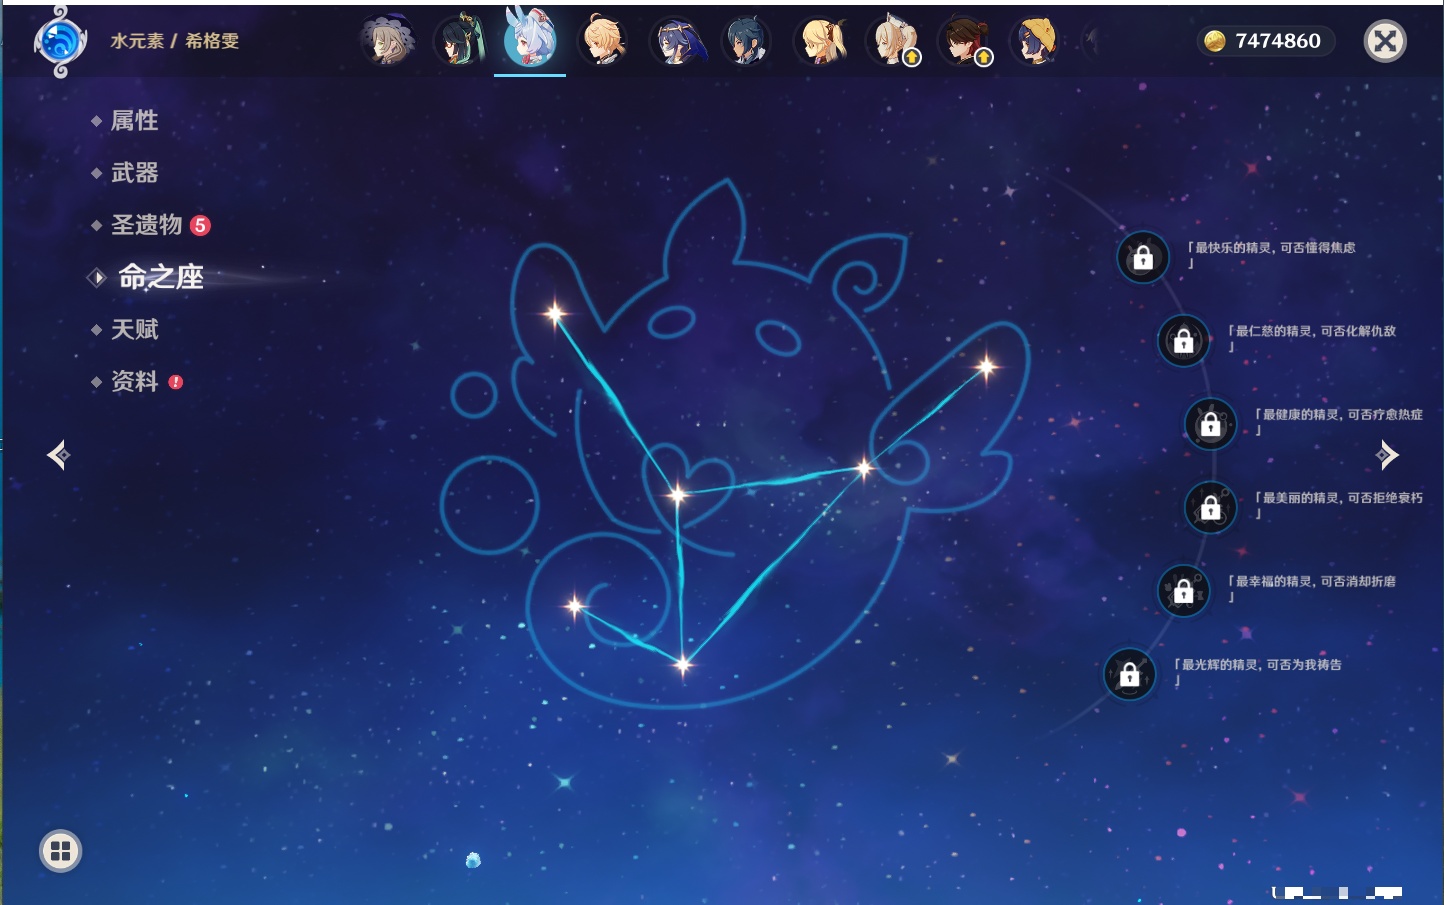
Task: Click the Hydro element emblem
Action: point(59,41)
